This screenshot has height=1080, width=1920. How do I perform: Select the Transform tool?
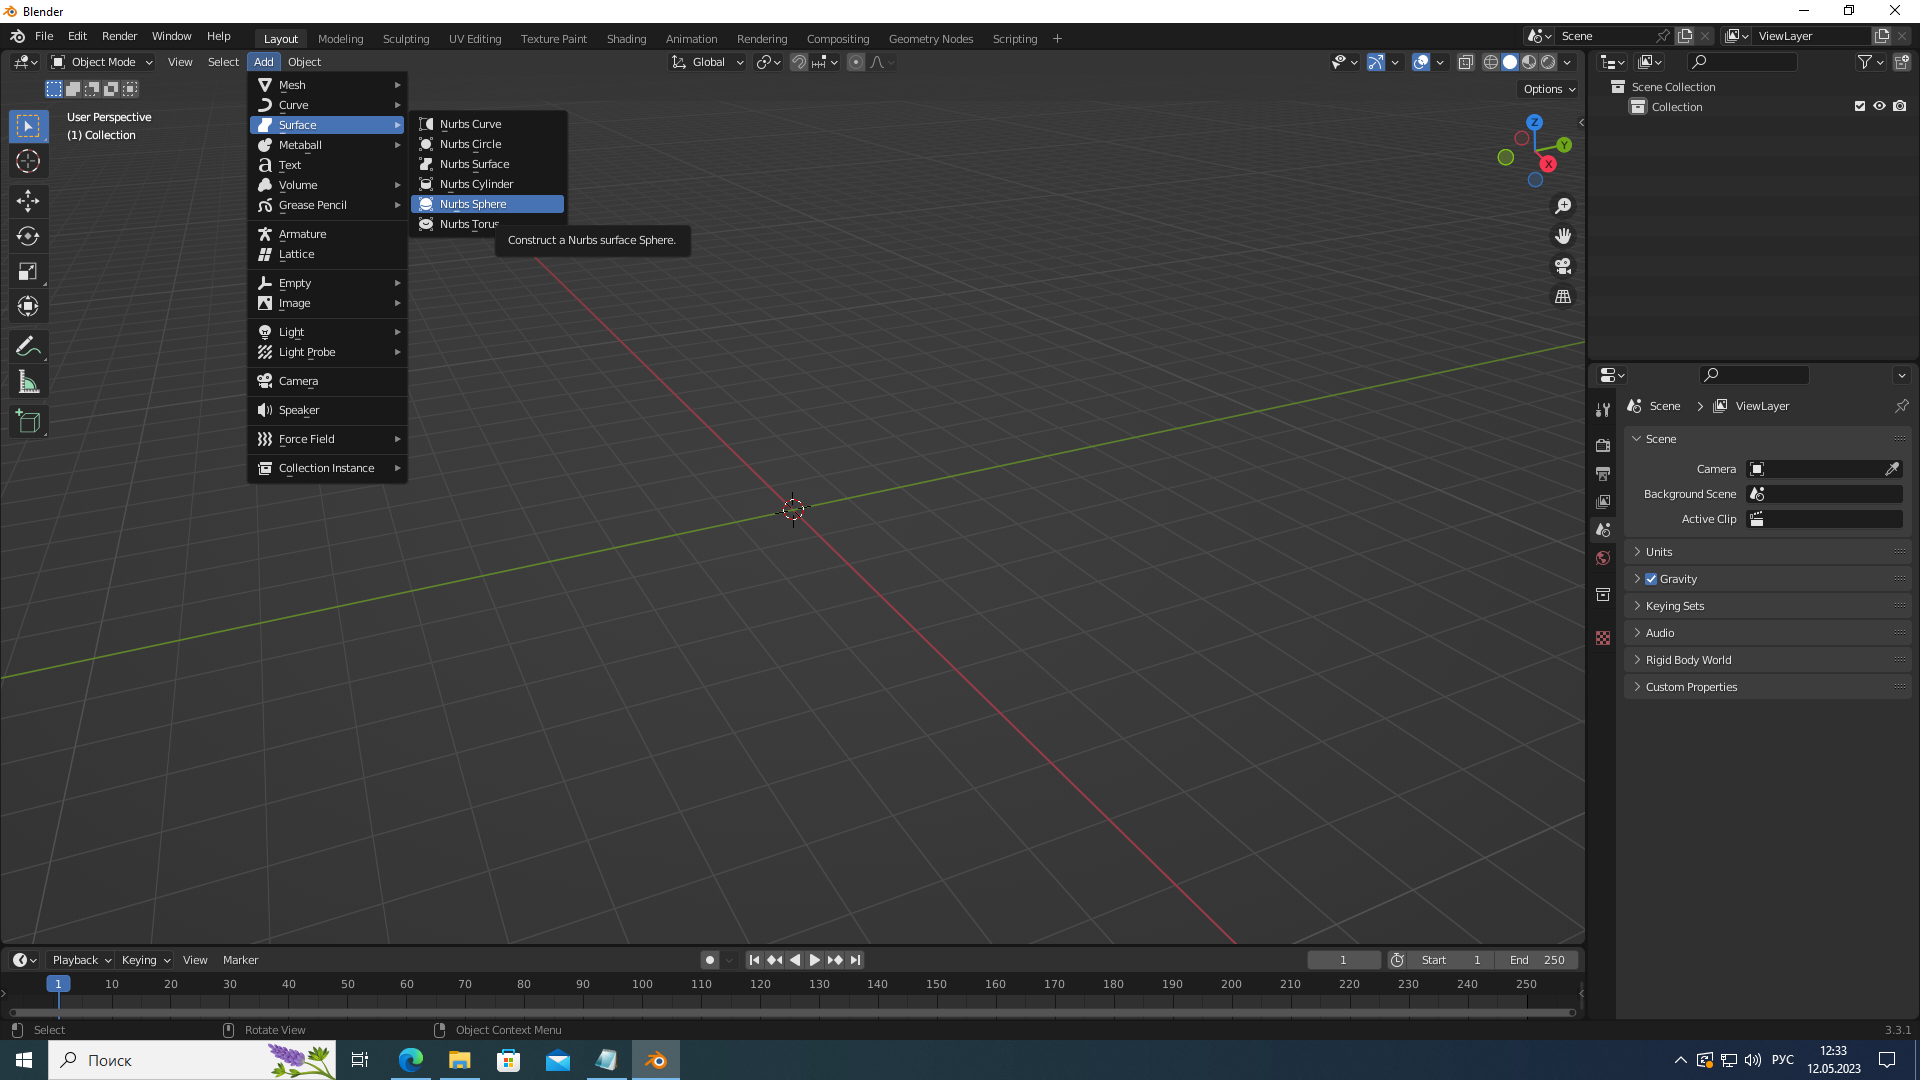(28, 306)
